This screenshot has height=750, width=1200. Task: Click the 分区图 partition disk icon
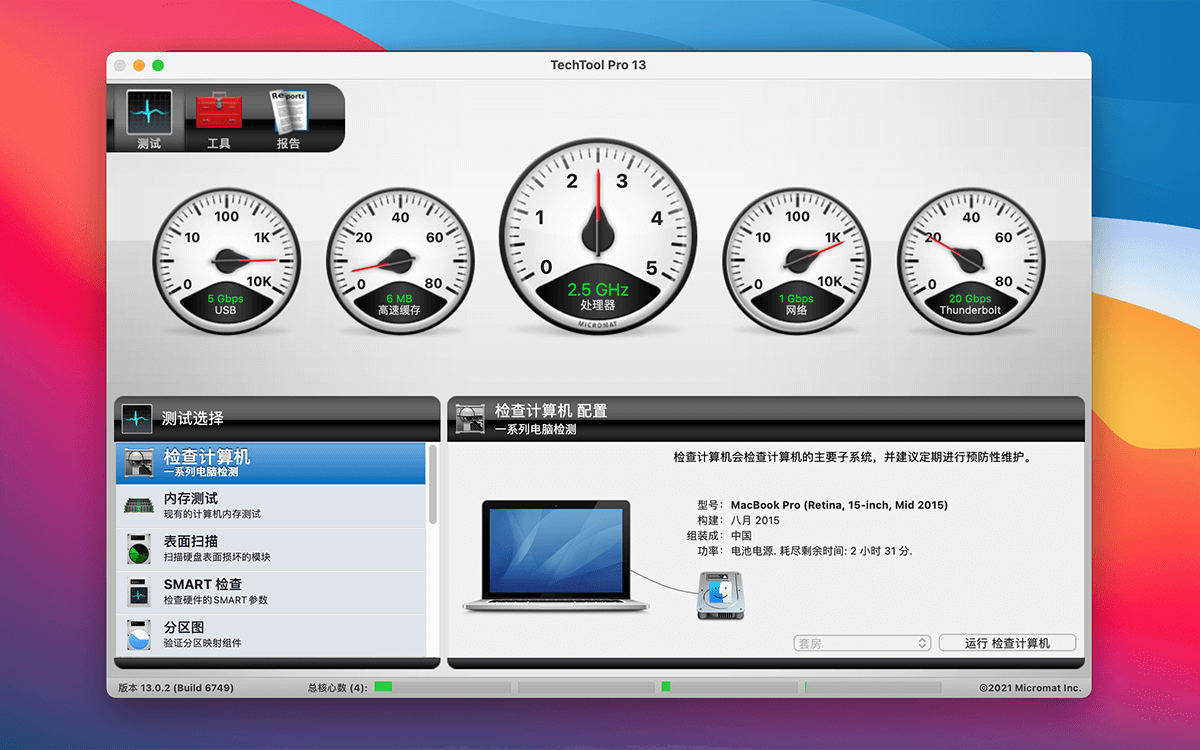click(139, 635)
